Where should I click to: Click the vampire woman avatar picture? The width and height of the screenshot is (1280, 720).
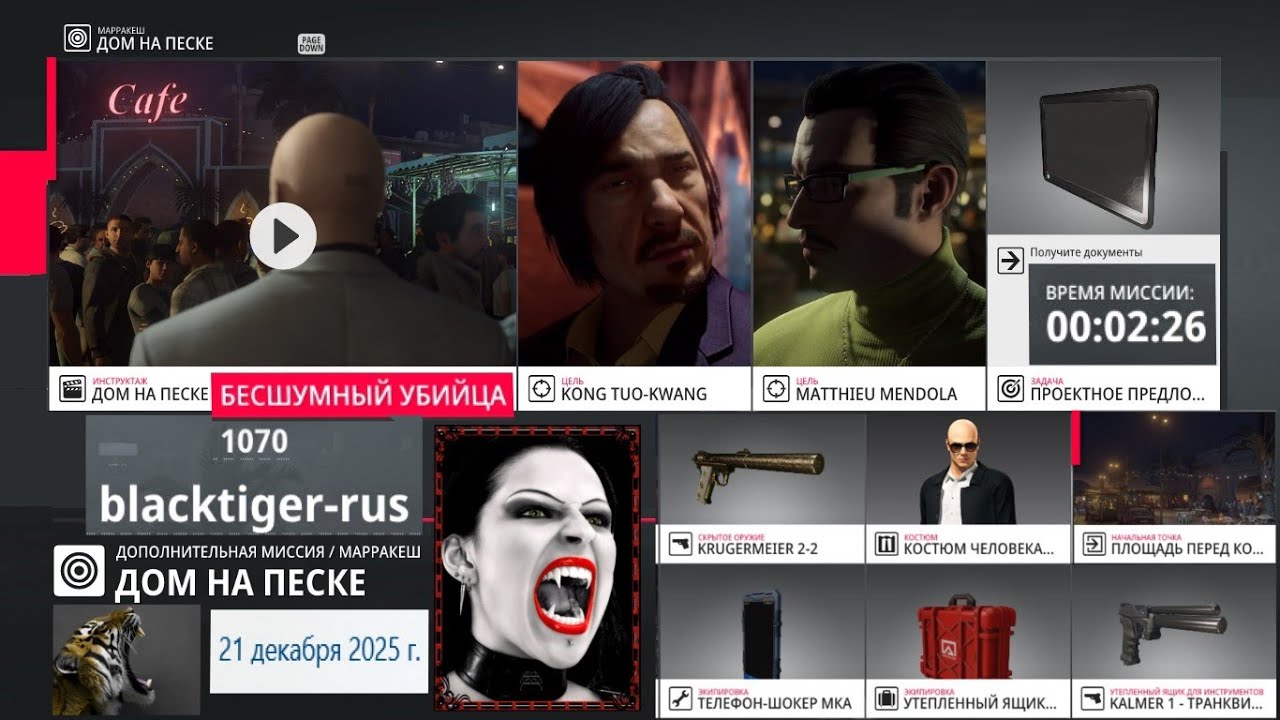click(537, 567)
